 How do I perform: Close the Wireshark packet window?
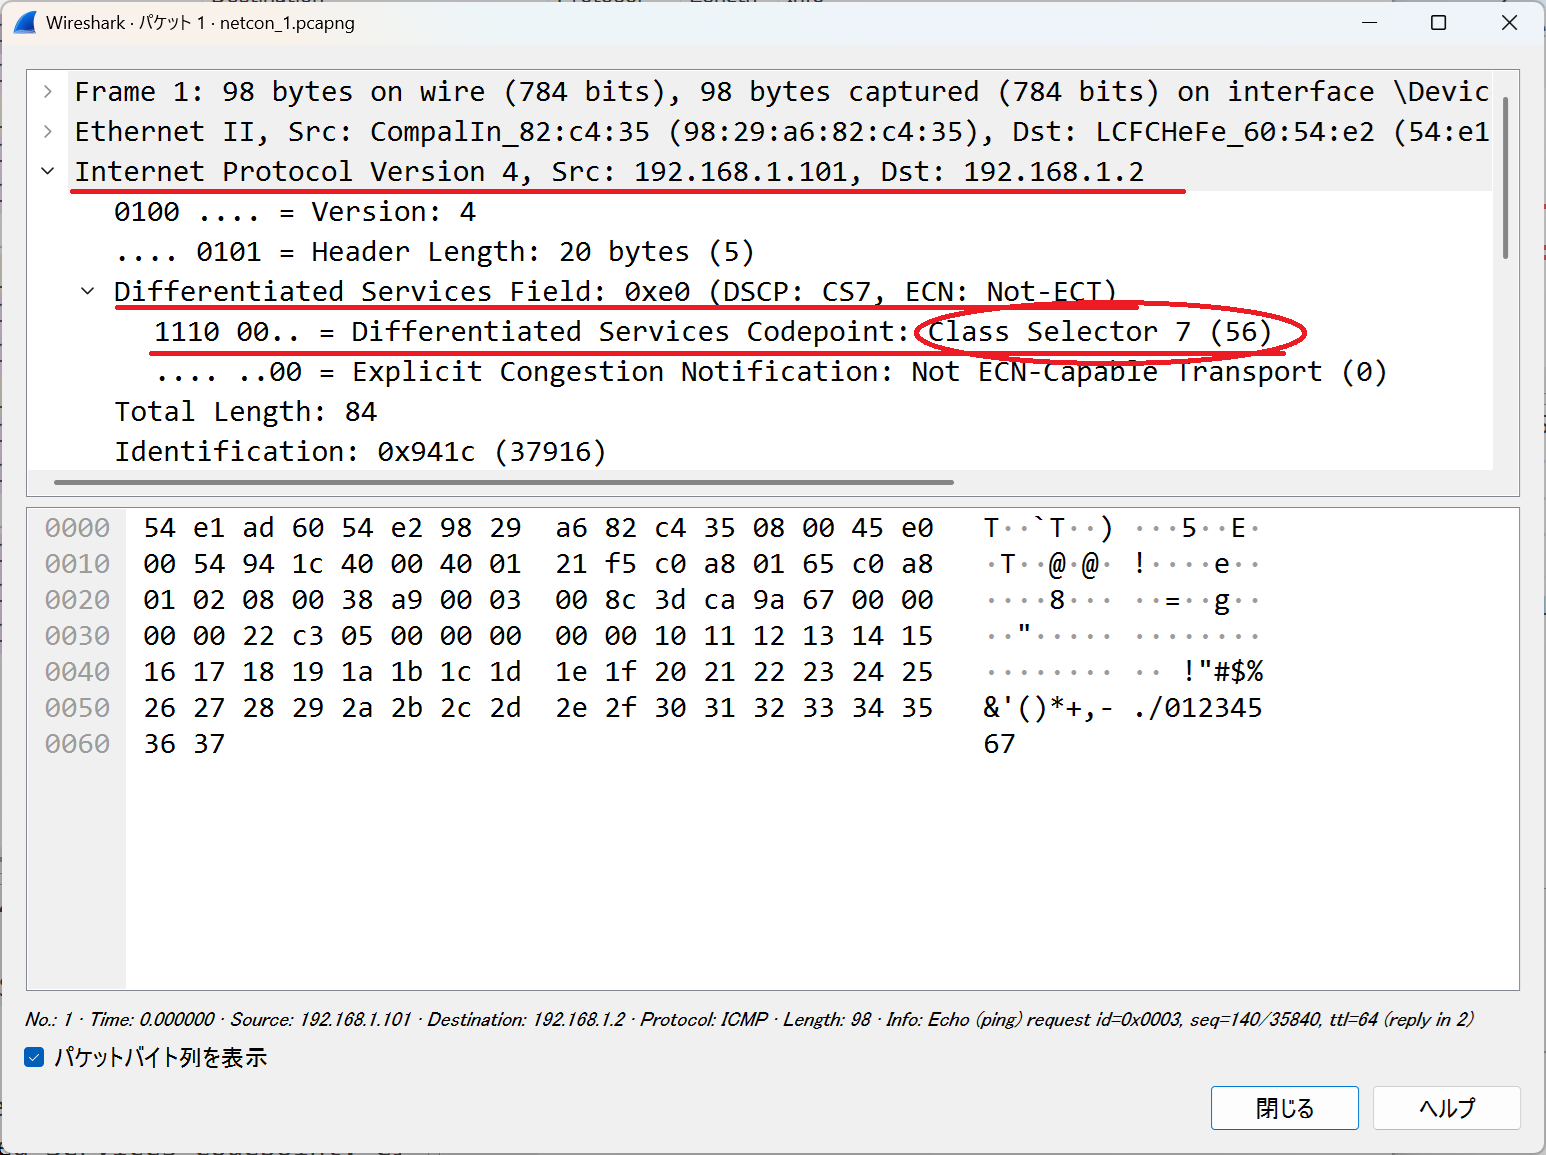tap(1509, 23)
